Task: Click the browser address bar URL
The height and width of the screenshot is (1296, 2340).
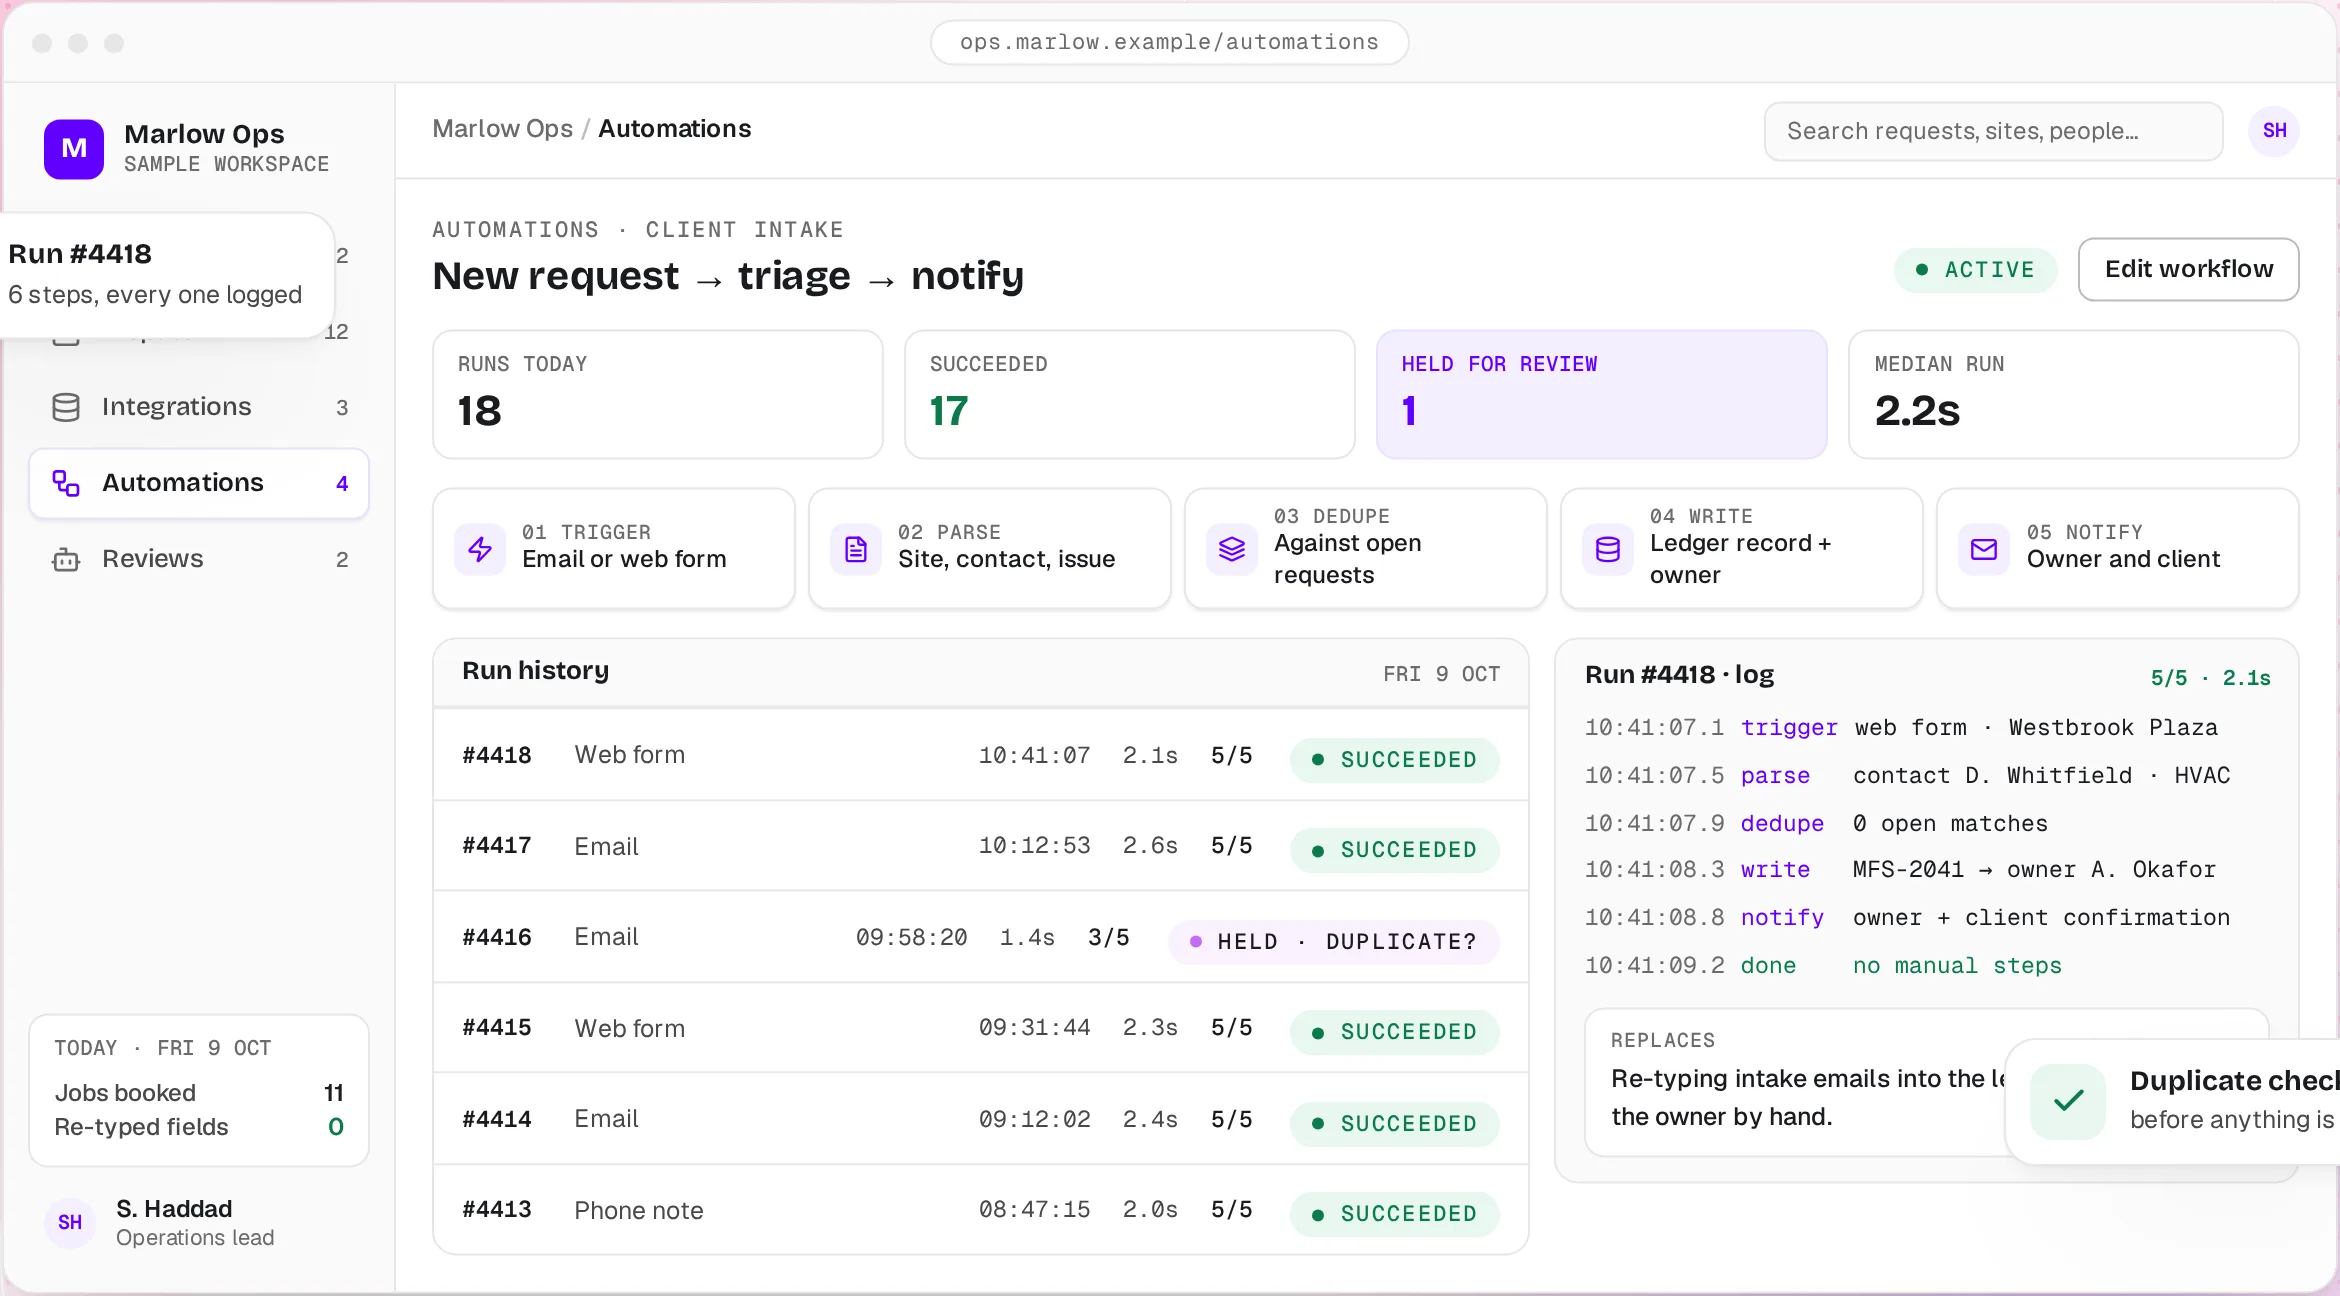Action: [1169, 42]
